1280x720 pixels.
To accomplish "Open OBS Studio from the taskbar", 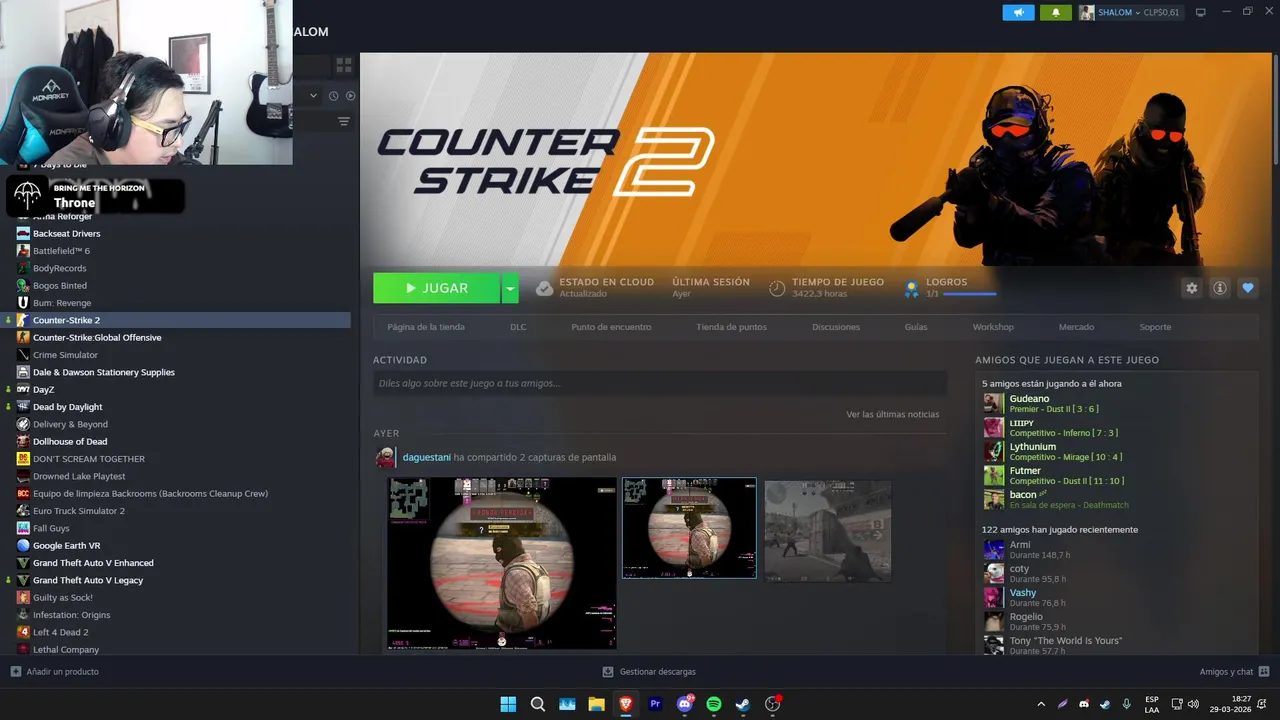I will [773, 704].
